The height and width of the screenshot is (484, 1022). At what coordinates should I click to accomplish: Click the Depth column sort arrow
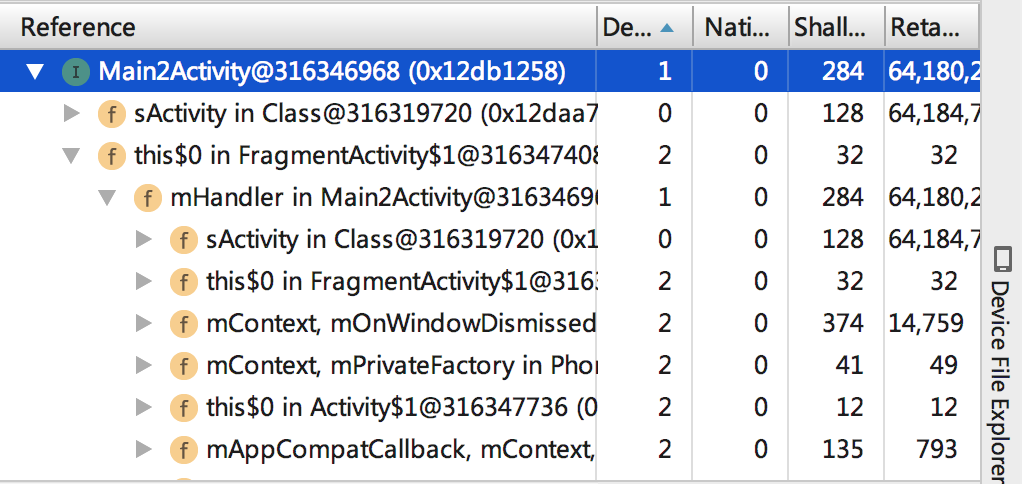tap(667, 27)
